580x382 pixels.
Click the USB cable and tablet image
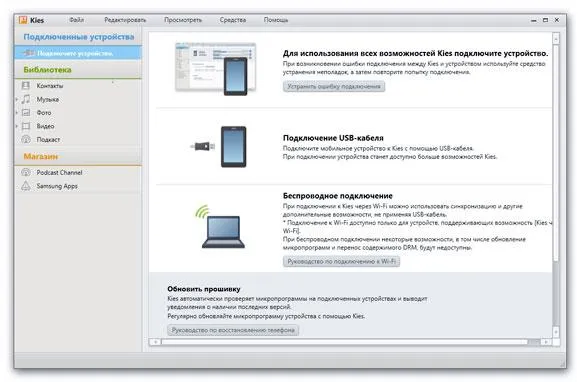[219, 147]
